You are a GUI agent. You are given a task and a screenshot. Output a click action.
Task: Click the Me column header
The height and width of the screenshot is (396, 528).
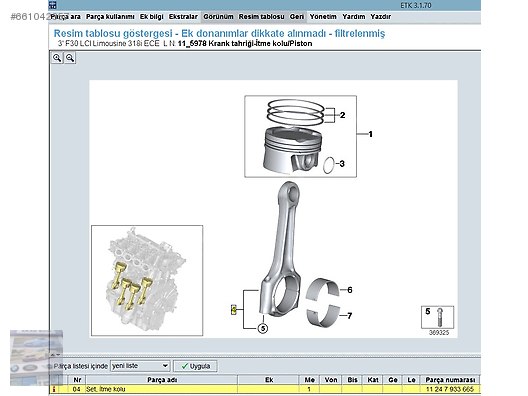click(309, 380)
